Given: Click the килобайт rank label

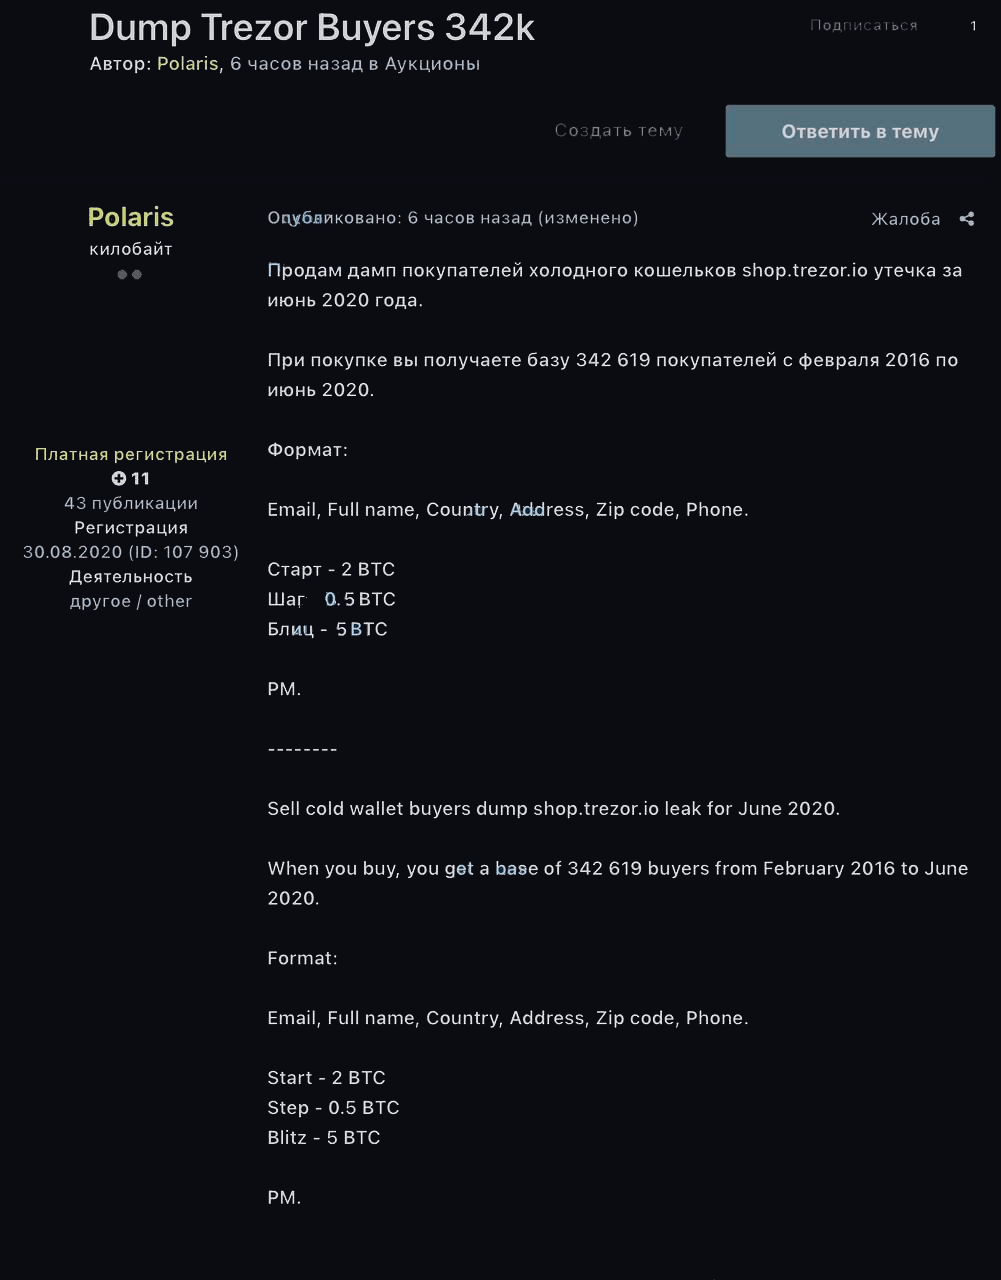Looking at the screenshot, I should click(131, 248).
